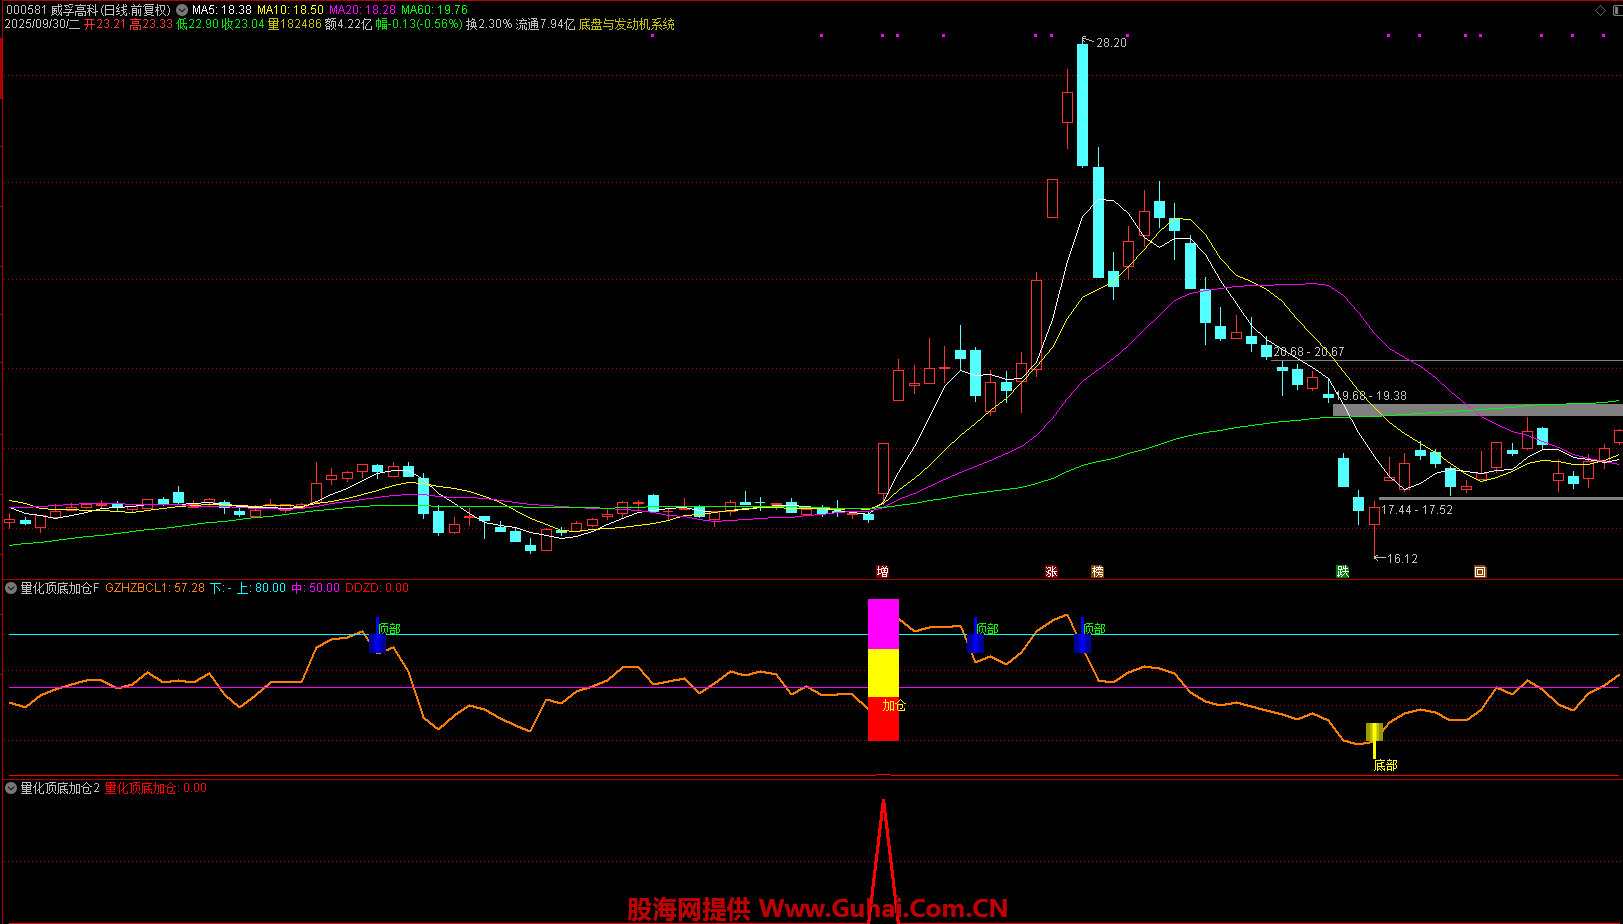The image size is (1623, 924).
Task: Click the 增 event marker icon
Action: (x=882, y=572)
